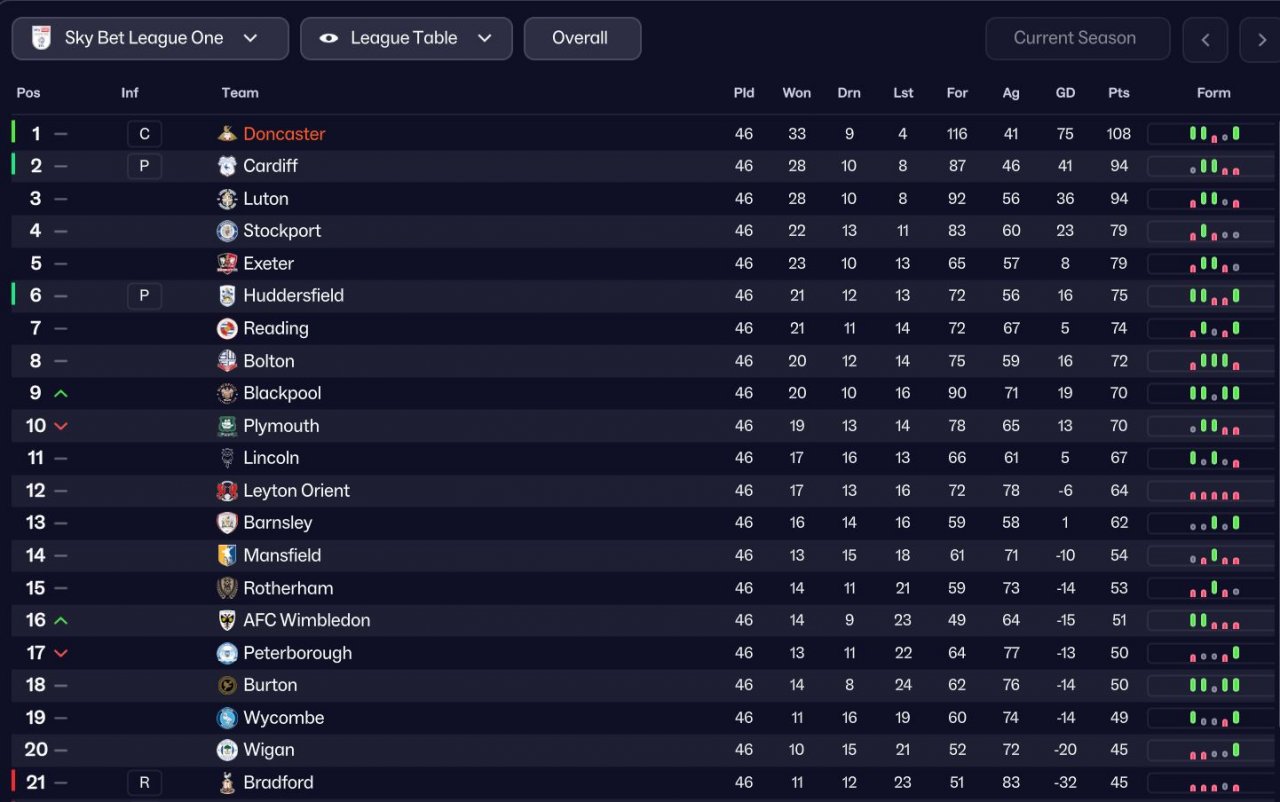The width and height of the screenshot is (1280, 802).
Task: Click the AFC Wimbledon club badge
Action: point(227,620)
